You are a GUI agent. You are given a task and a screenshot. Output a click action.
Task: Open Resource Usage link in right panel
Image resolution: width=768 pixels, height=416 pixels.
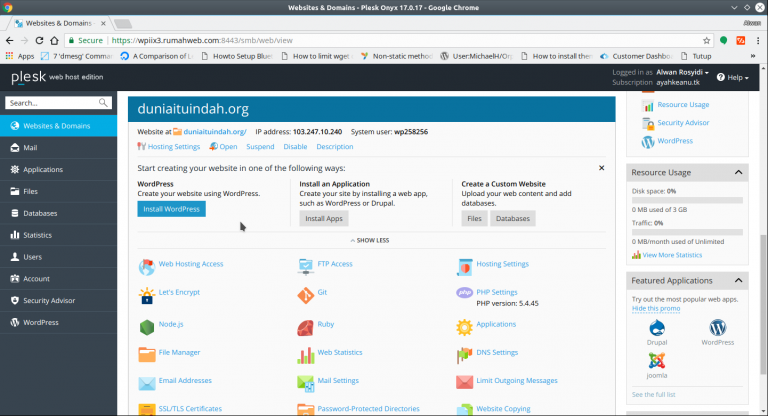click(x=683, y=104)
